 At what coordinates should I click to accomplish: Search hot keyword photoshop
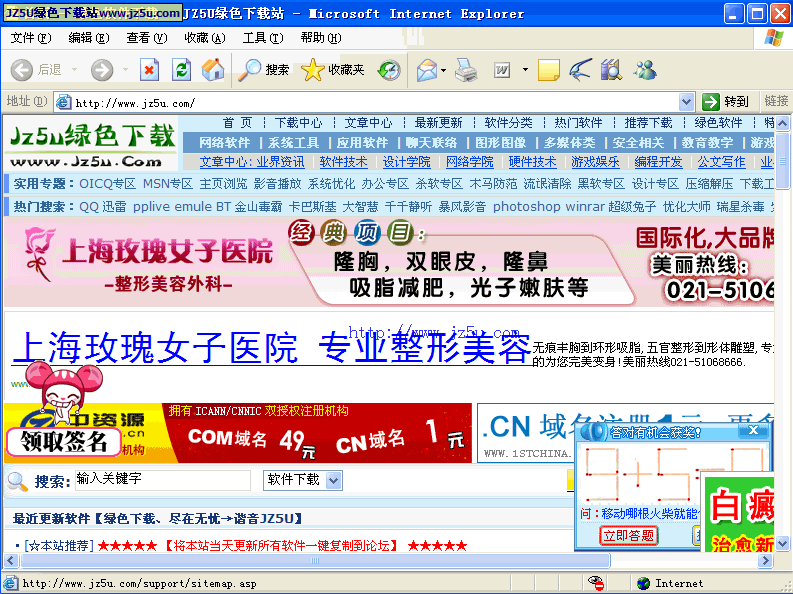526,207
